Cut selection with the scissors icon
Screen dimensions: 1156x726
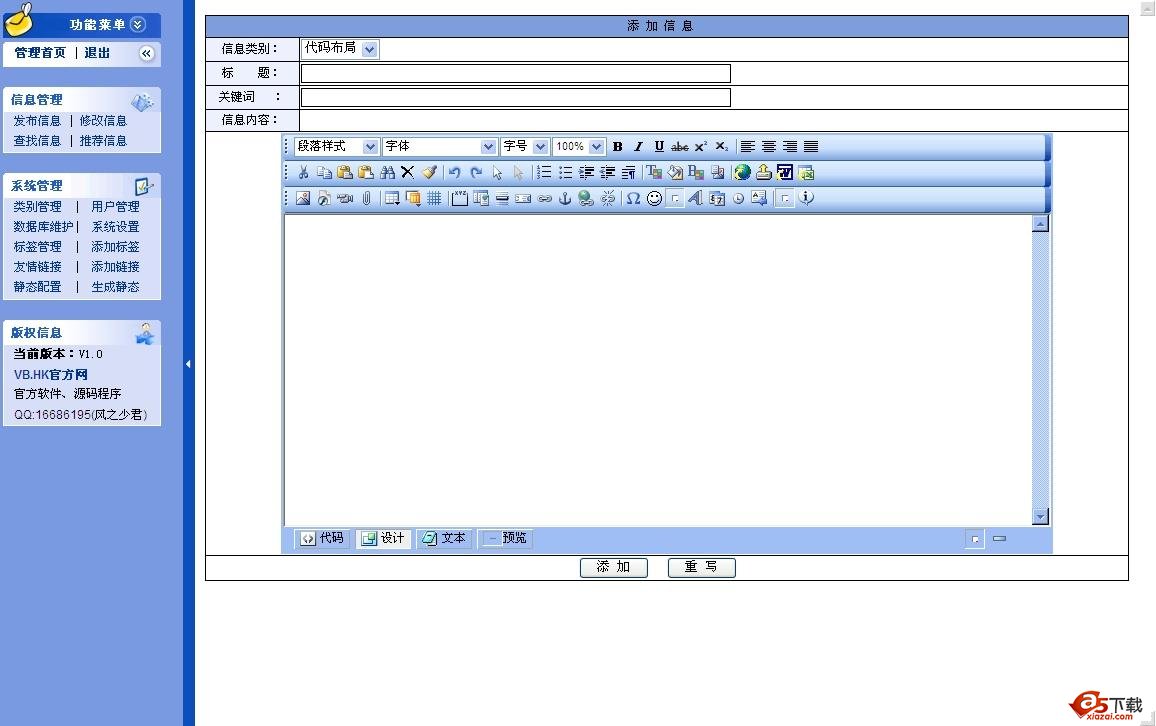pos(303,172)
